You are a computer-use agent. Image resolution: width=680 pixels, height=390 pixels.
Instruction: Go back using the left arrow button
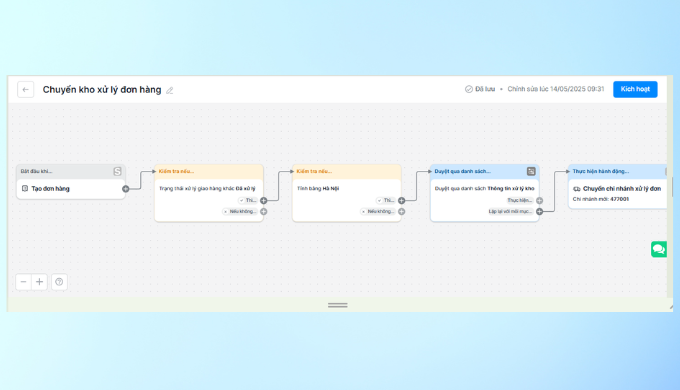click(x=26, y=90)
